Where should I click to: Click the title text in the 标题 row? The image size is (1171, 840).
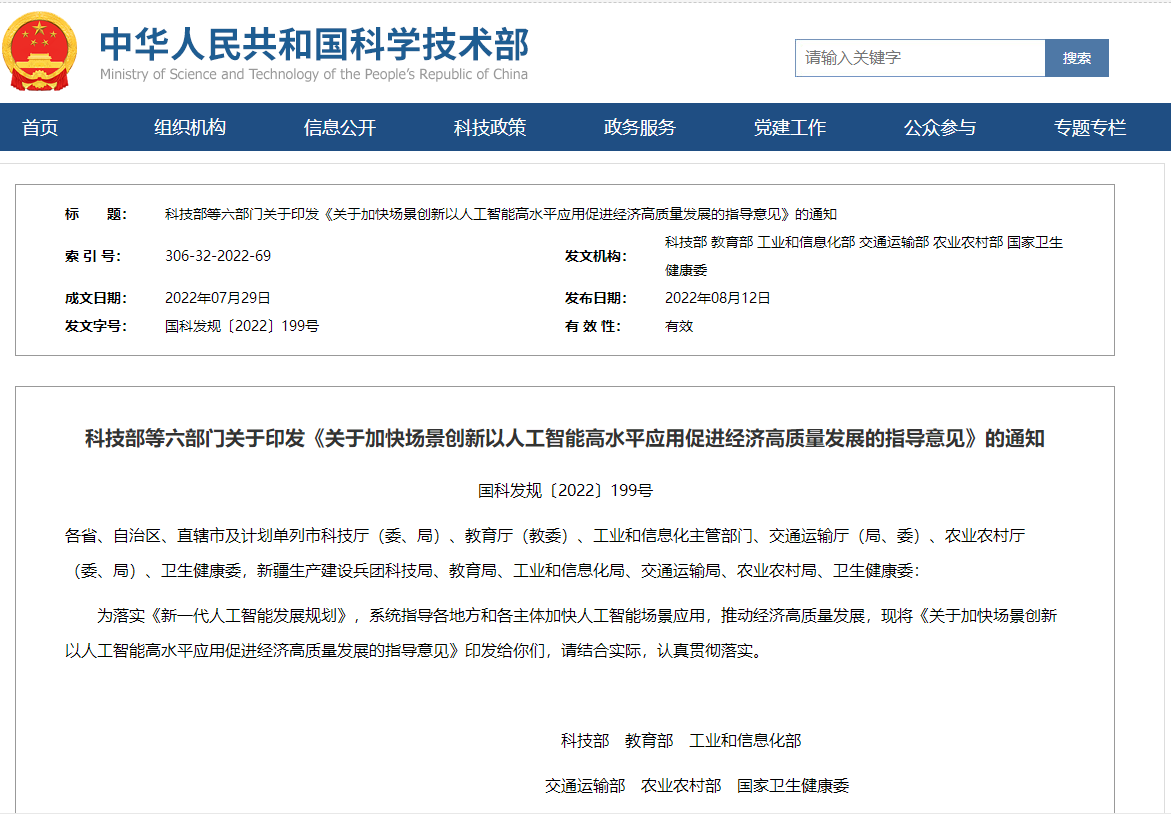tap(500, 214)
